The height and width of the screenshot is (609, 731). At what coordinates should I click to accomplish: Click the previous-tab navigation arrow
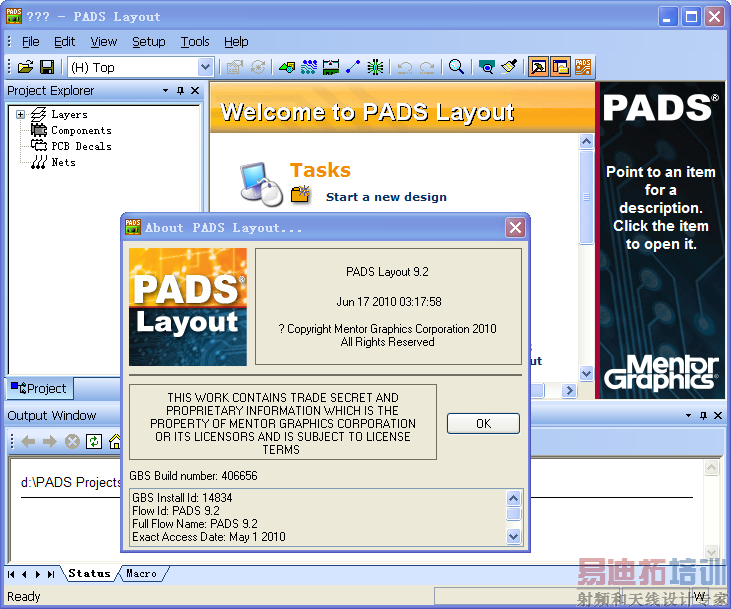point(24,574)
